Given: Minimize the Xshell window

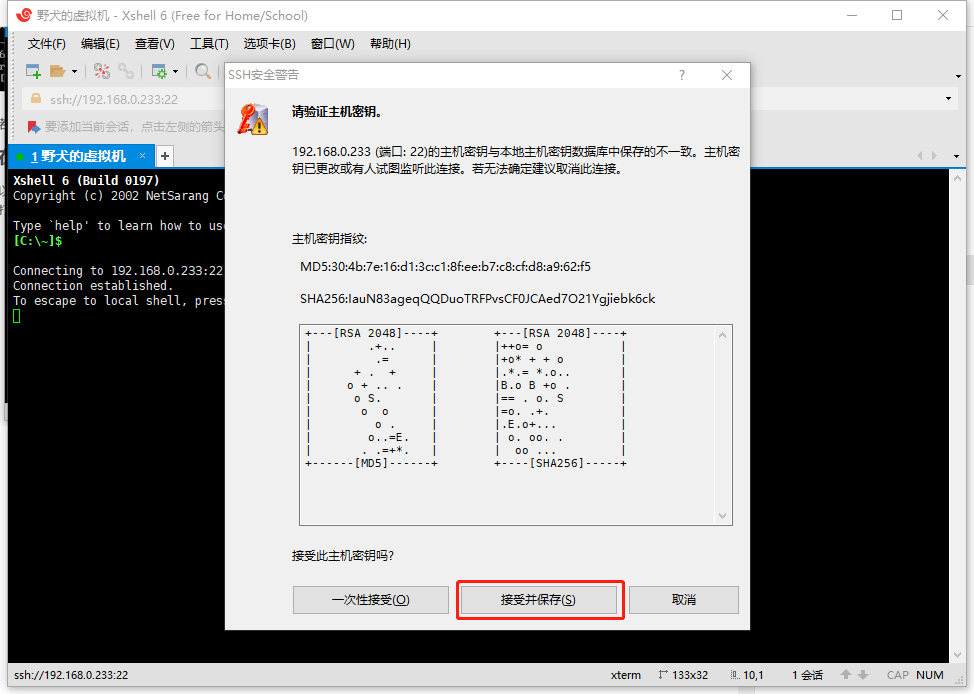Looking at the screenshot, I should pos(852,15).
